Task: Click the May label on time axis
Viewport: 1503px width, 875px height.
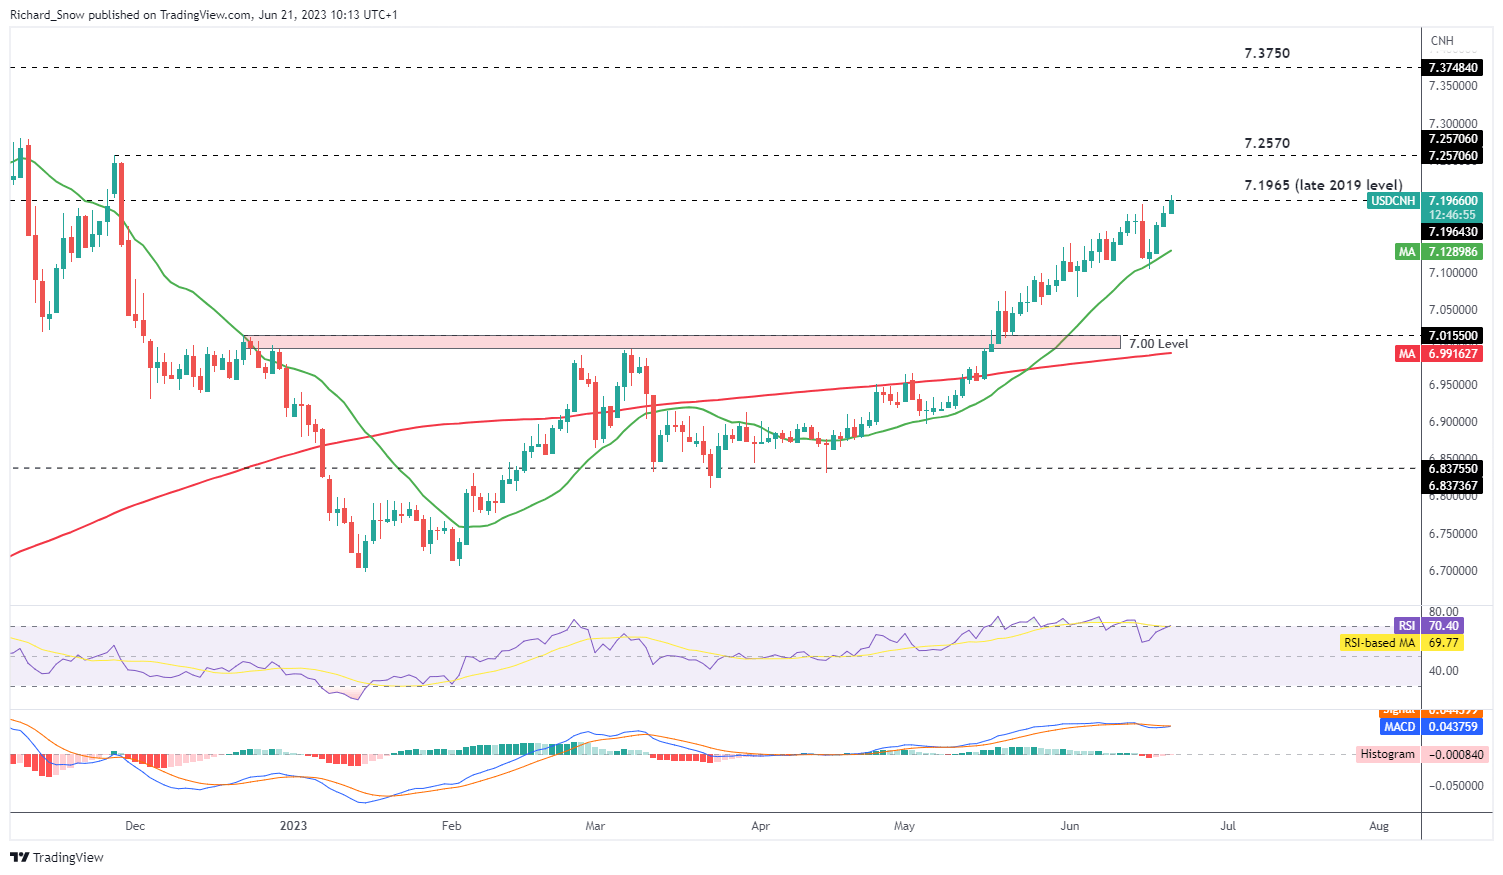Action: point(905,826)
